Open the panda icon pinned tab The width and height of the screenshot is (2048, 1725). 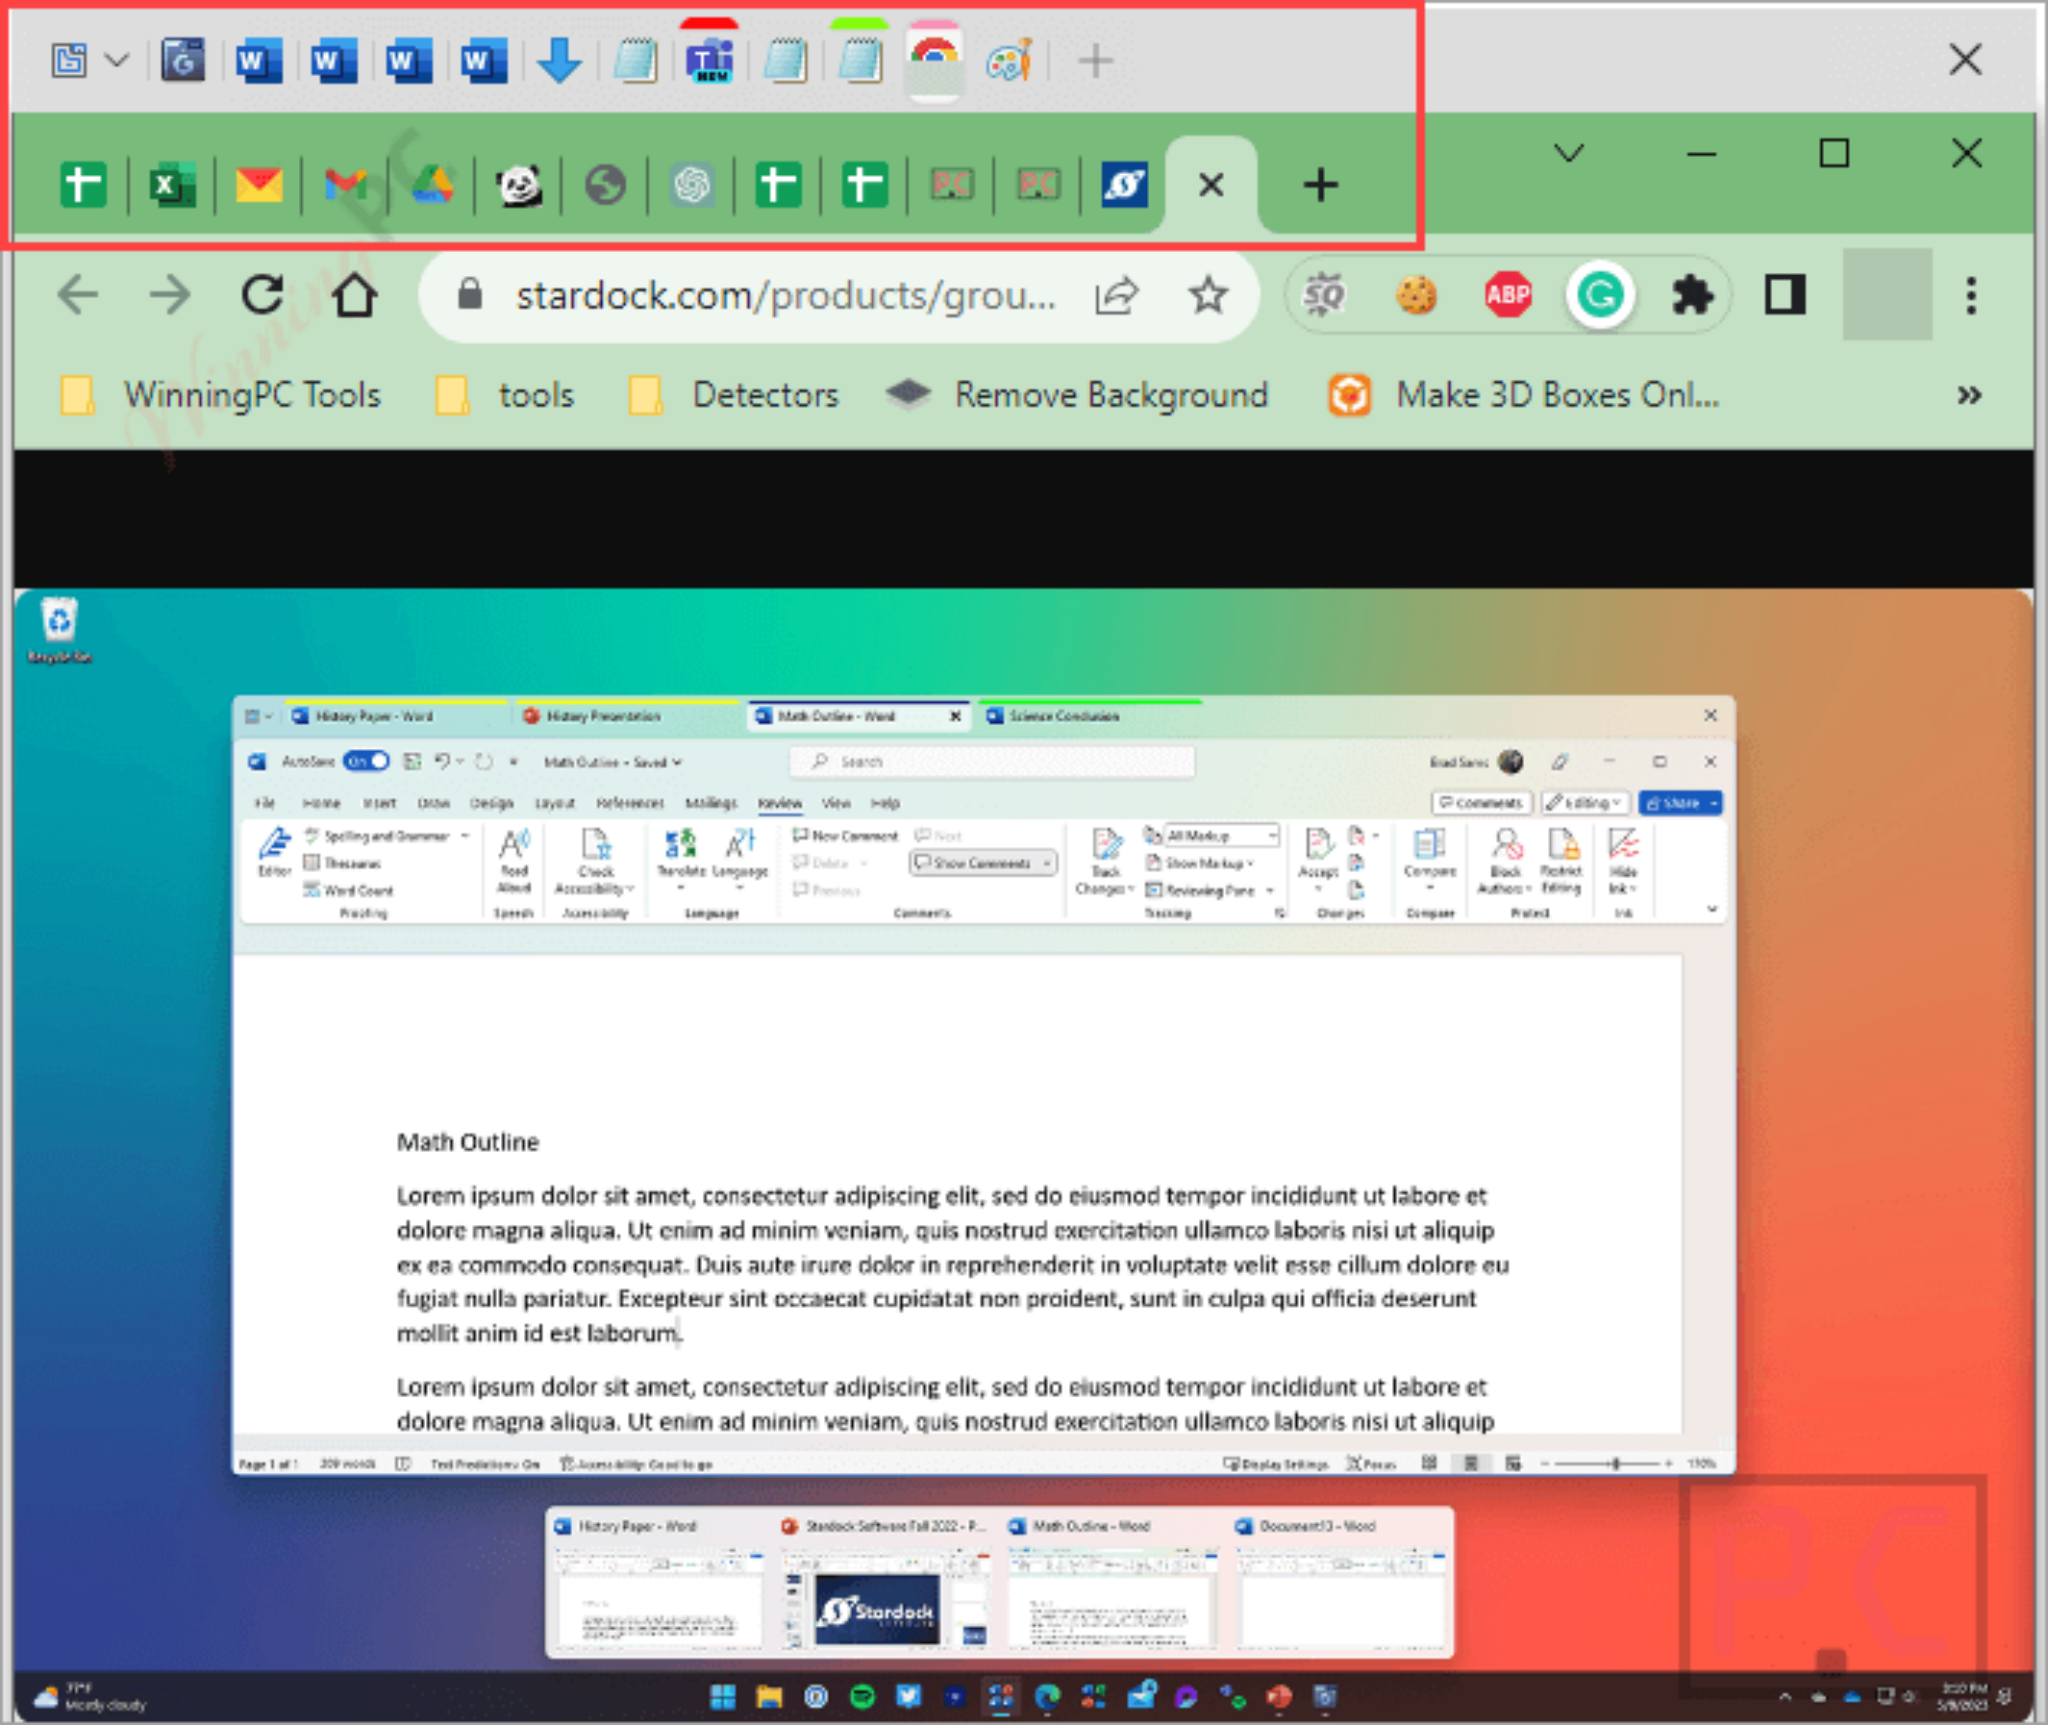point(519,185)
